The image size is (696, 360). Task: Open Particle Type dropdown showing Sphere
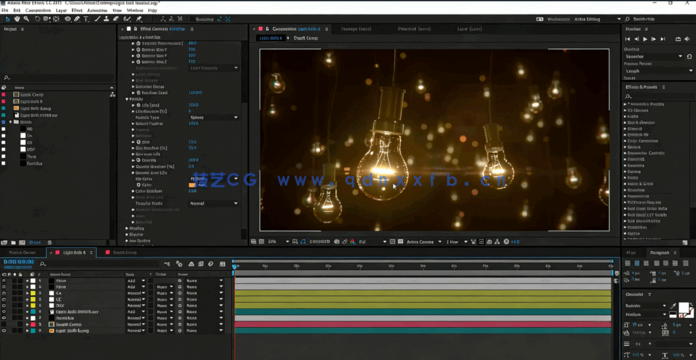click(214, 118)
